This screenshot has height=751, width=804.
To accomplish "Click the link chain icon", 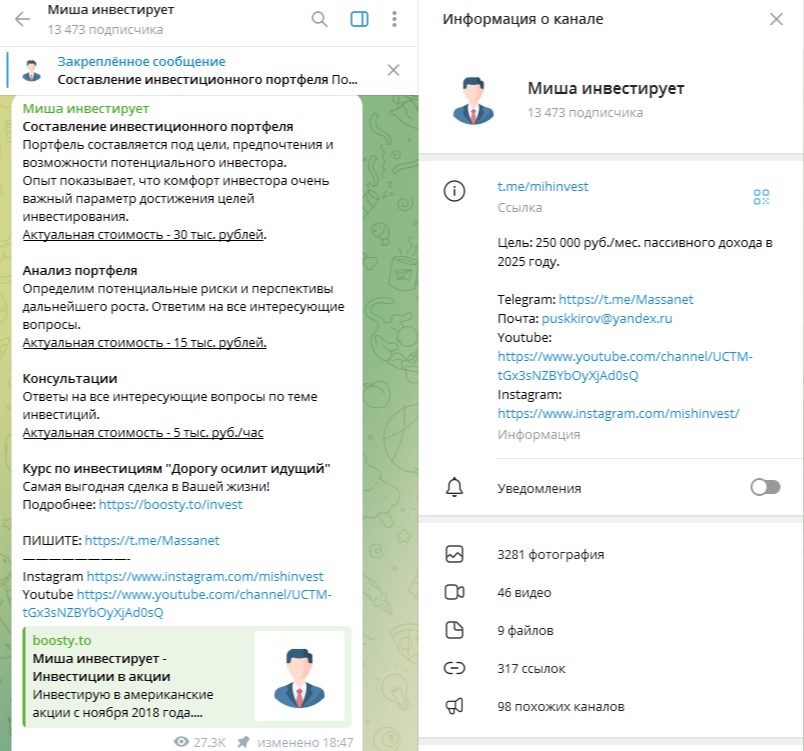I will coord(454,668).
